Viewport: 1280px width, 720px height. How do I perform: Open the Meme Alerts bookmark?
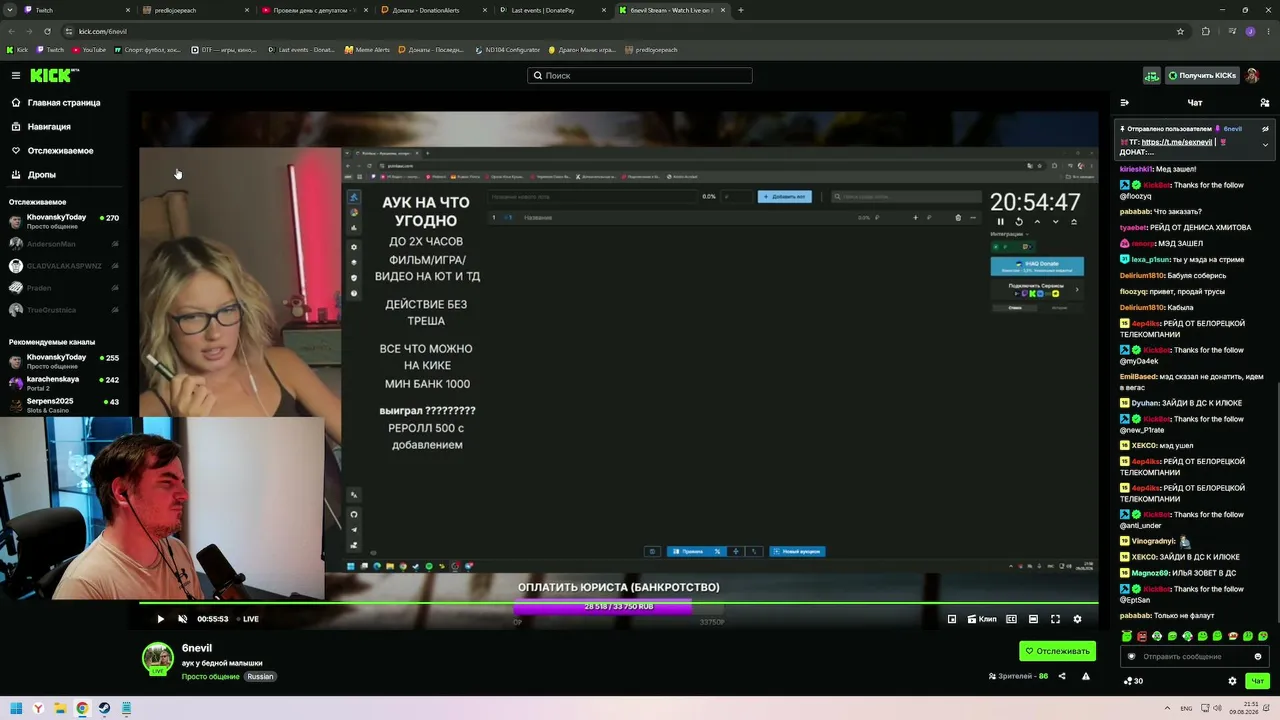coord(367,50)
